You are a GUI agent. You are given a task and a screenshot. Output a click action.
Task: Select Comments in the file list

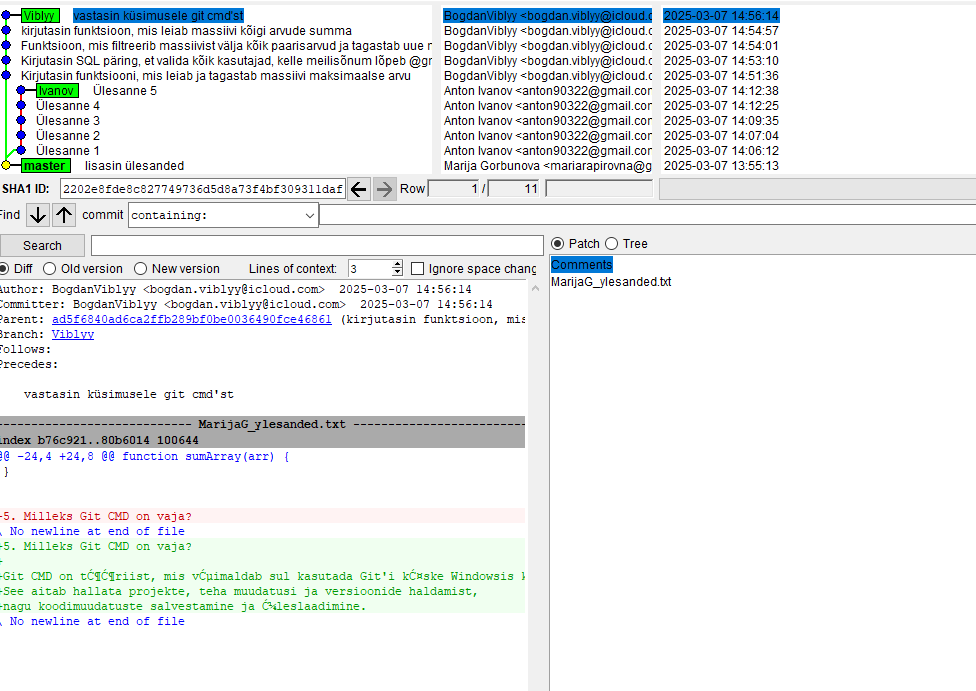coord(581,265)
